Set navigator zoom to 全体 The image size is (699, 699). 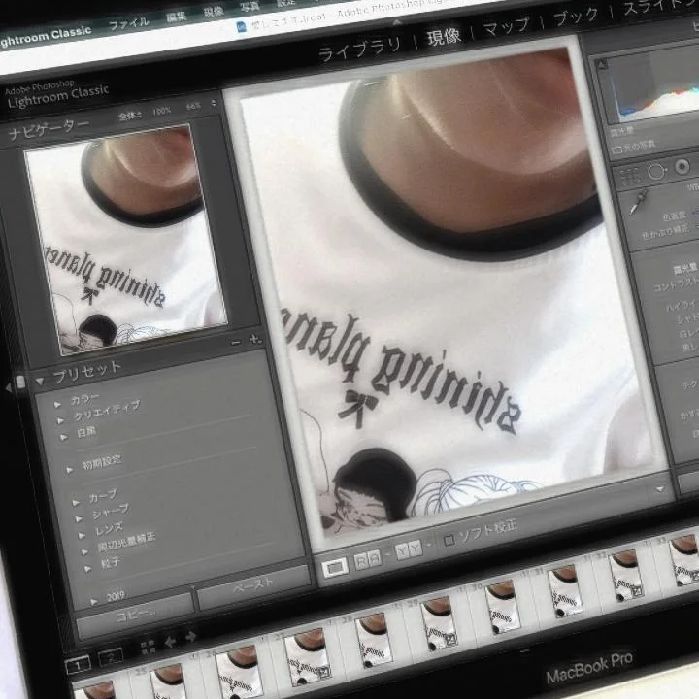tap(129, 115)
